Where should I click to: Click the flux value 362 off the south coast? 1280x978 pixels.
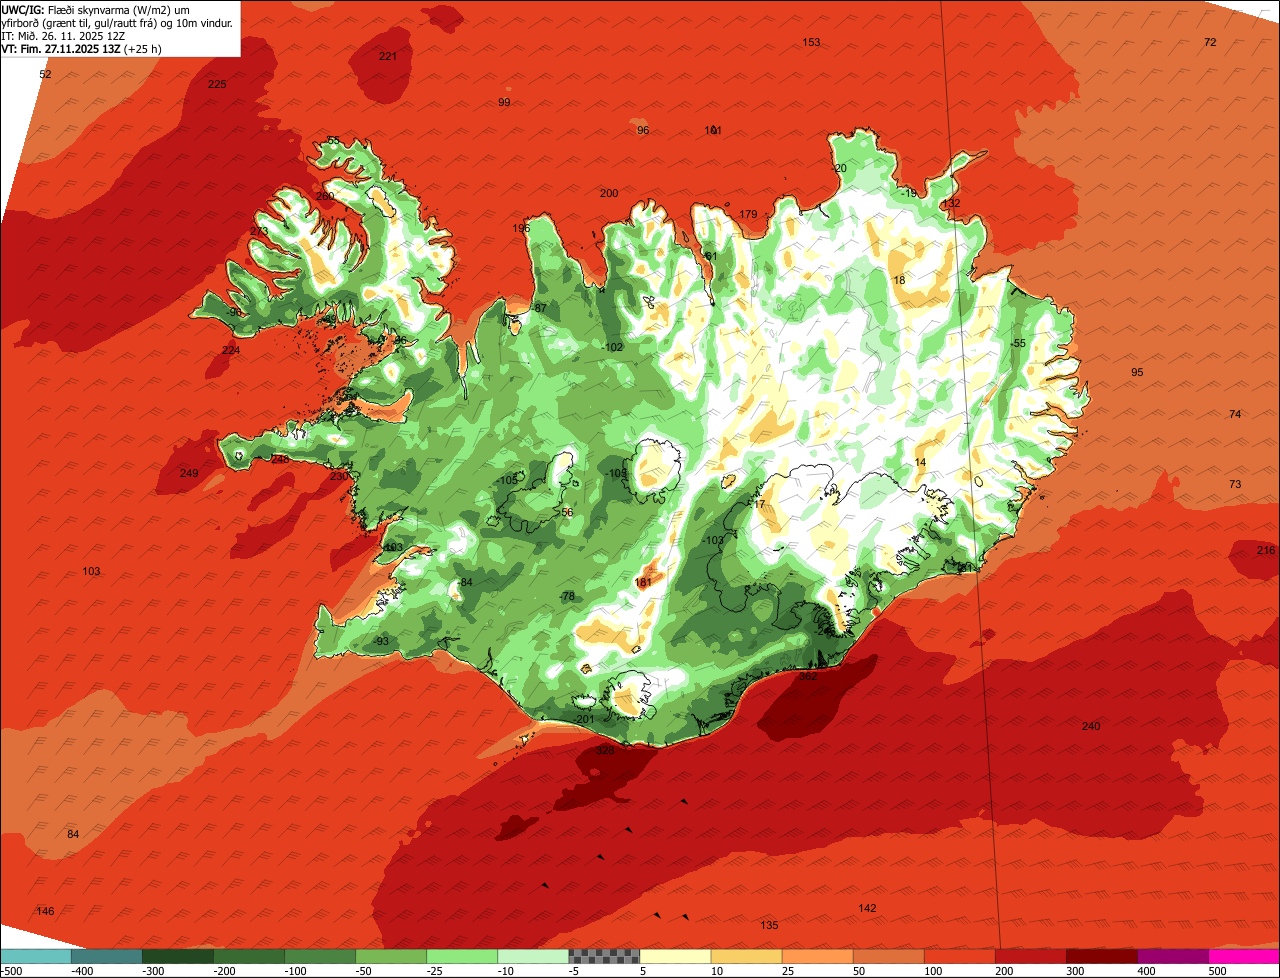[808, 677]
